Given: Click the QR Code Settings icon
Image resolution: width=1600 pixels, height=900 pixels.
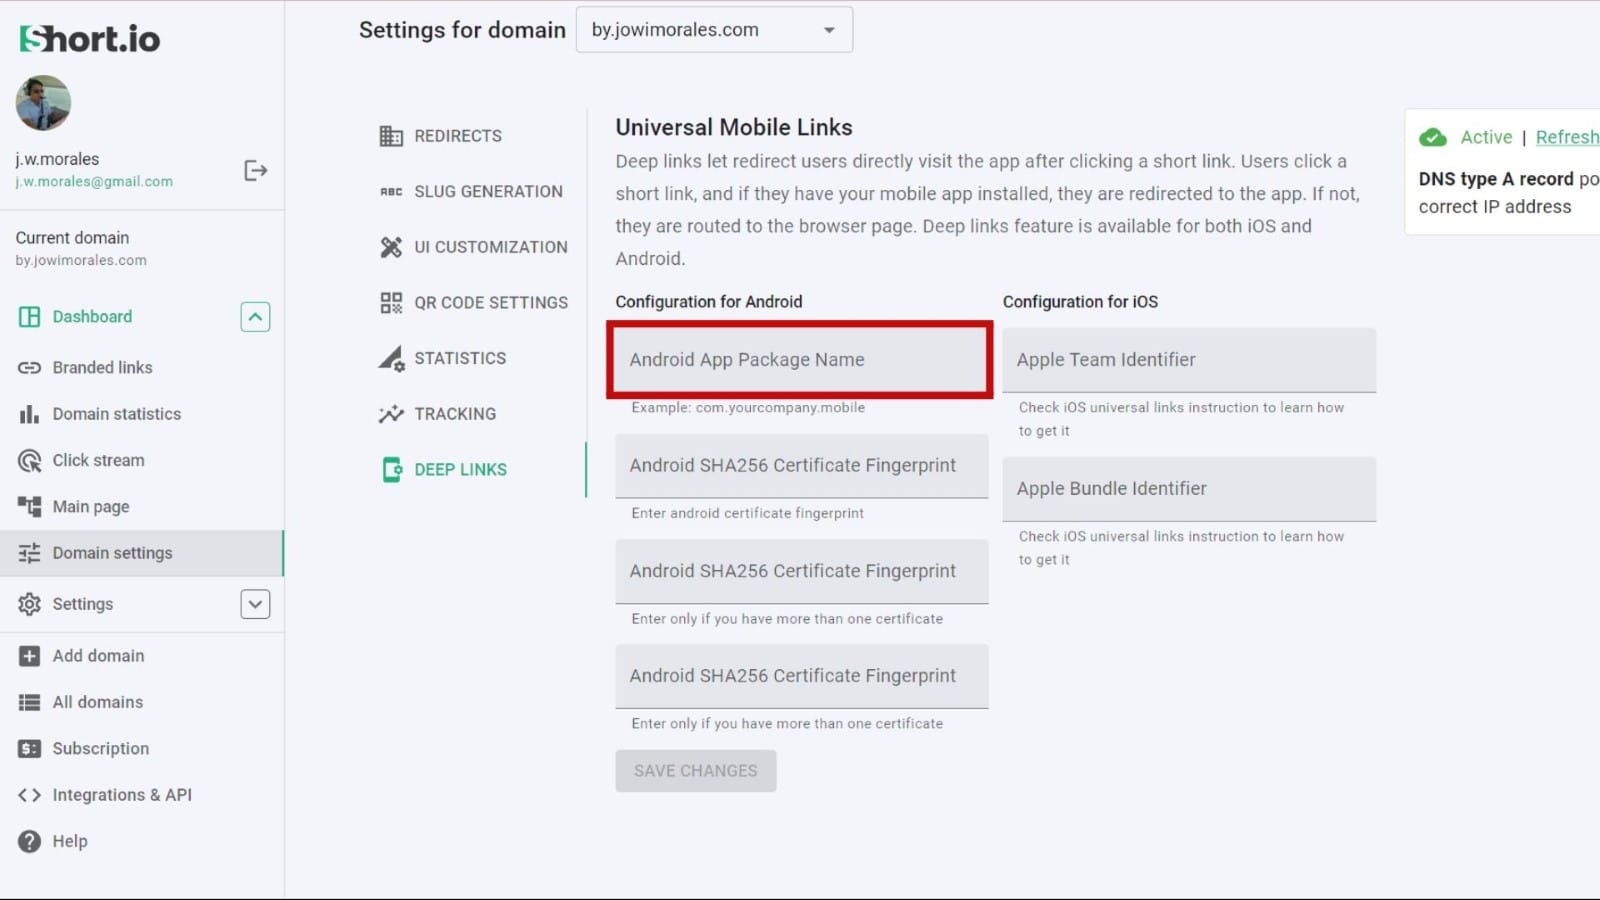Looking at the screenshot, I should tap(391, 303).
